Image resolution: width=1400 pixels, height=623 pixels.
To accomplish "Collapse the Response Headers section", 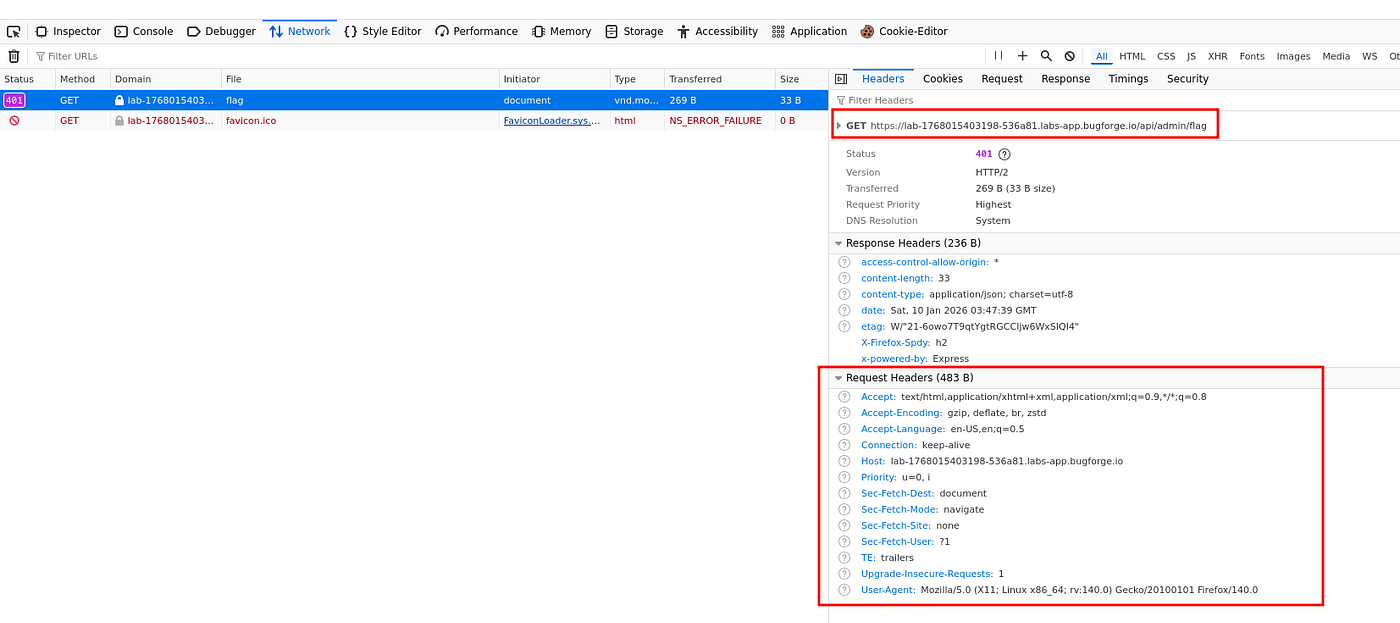I will tap(839, 243).
